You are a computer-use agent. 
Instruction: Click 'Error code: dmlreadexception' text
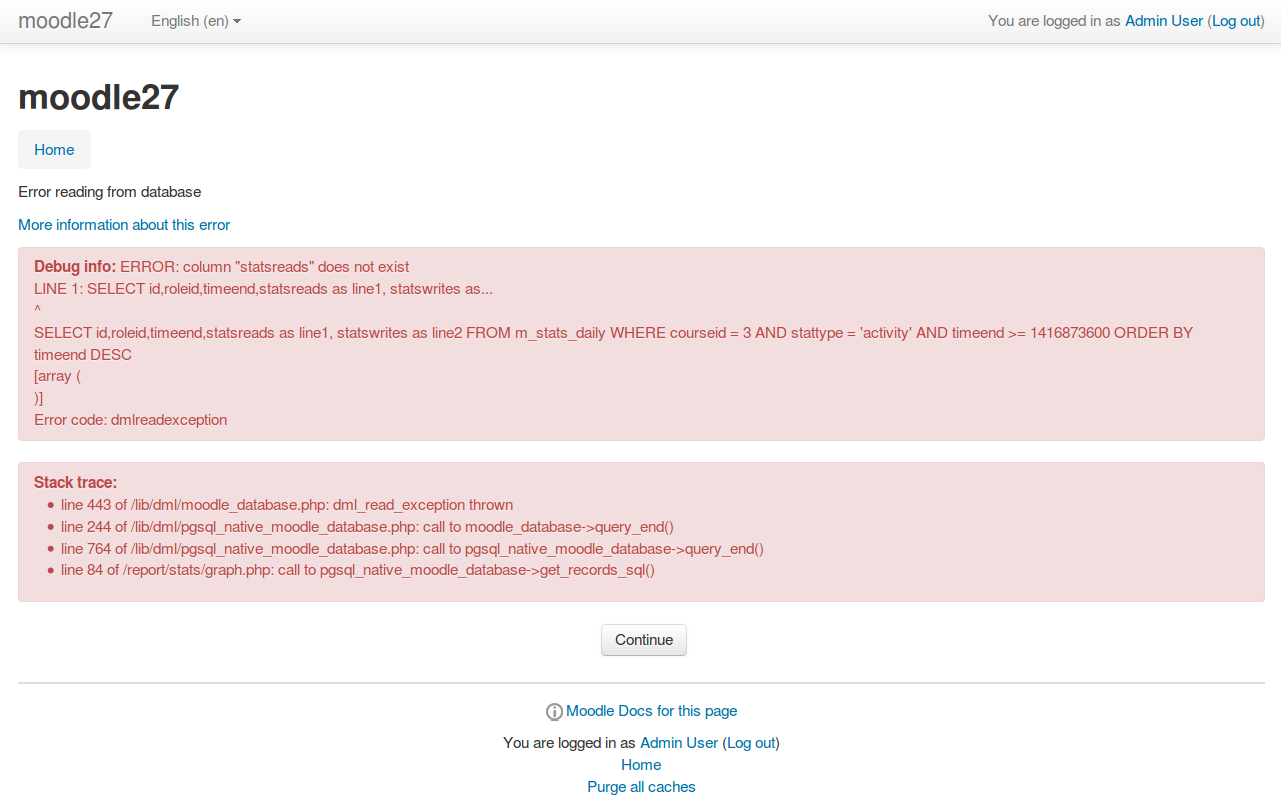pos(131,420)
